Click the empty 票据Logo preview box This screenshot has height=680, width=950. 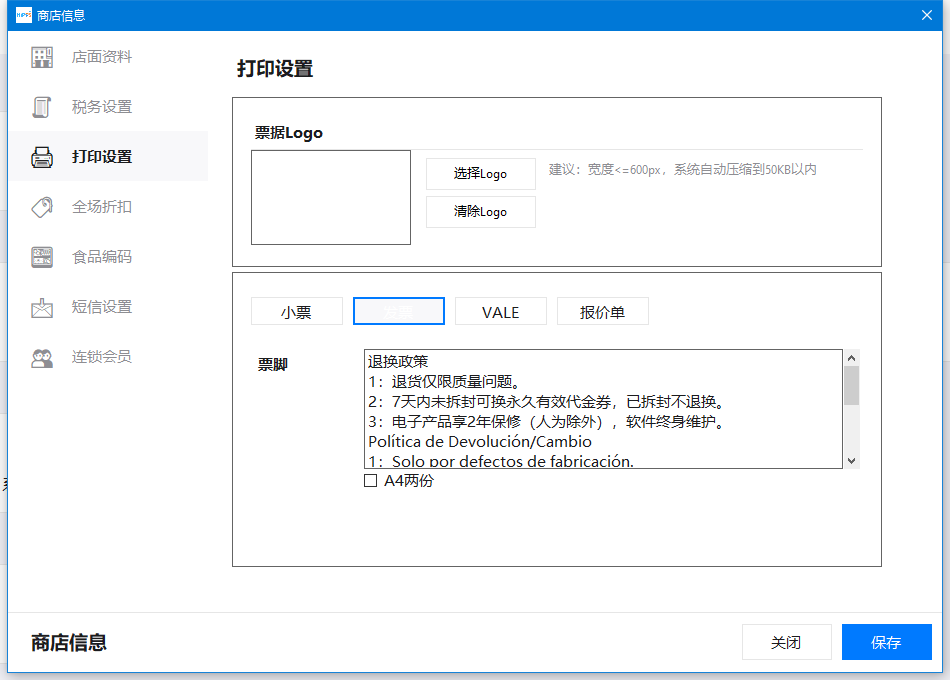click(x=331, y=198)
